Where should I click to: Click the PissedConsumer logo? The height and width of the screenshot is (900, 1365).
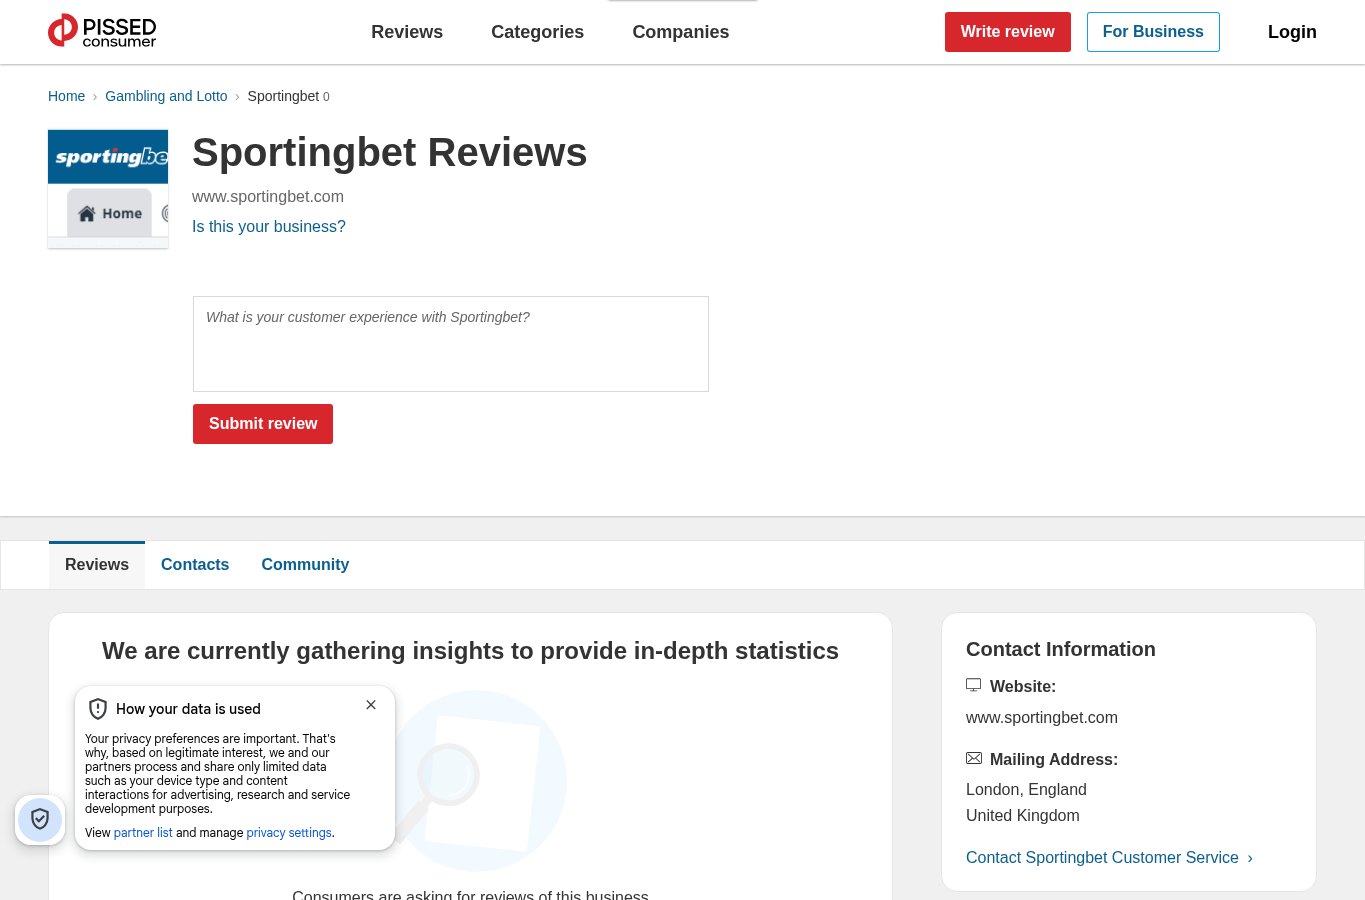pyautogui.click(x=102, y=31)
